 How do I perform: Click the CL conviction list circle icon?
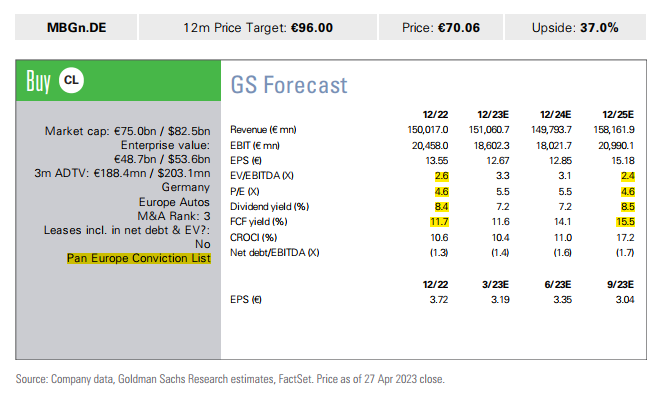71,81
